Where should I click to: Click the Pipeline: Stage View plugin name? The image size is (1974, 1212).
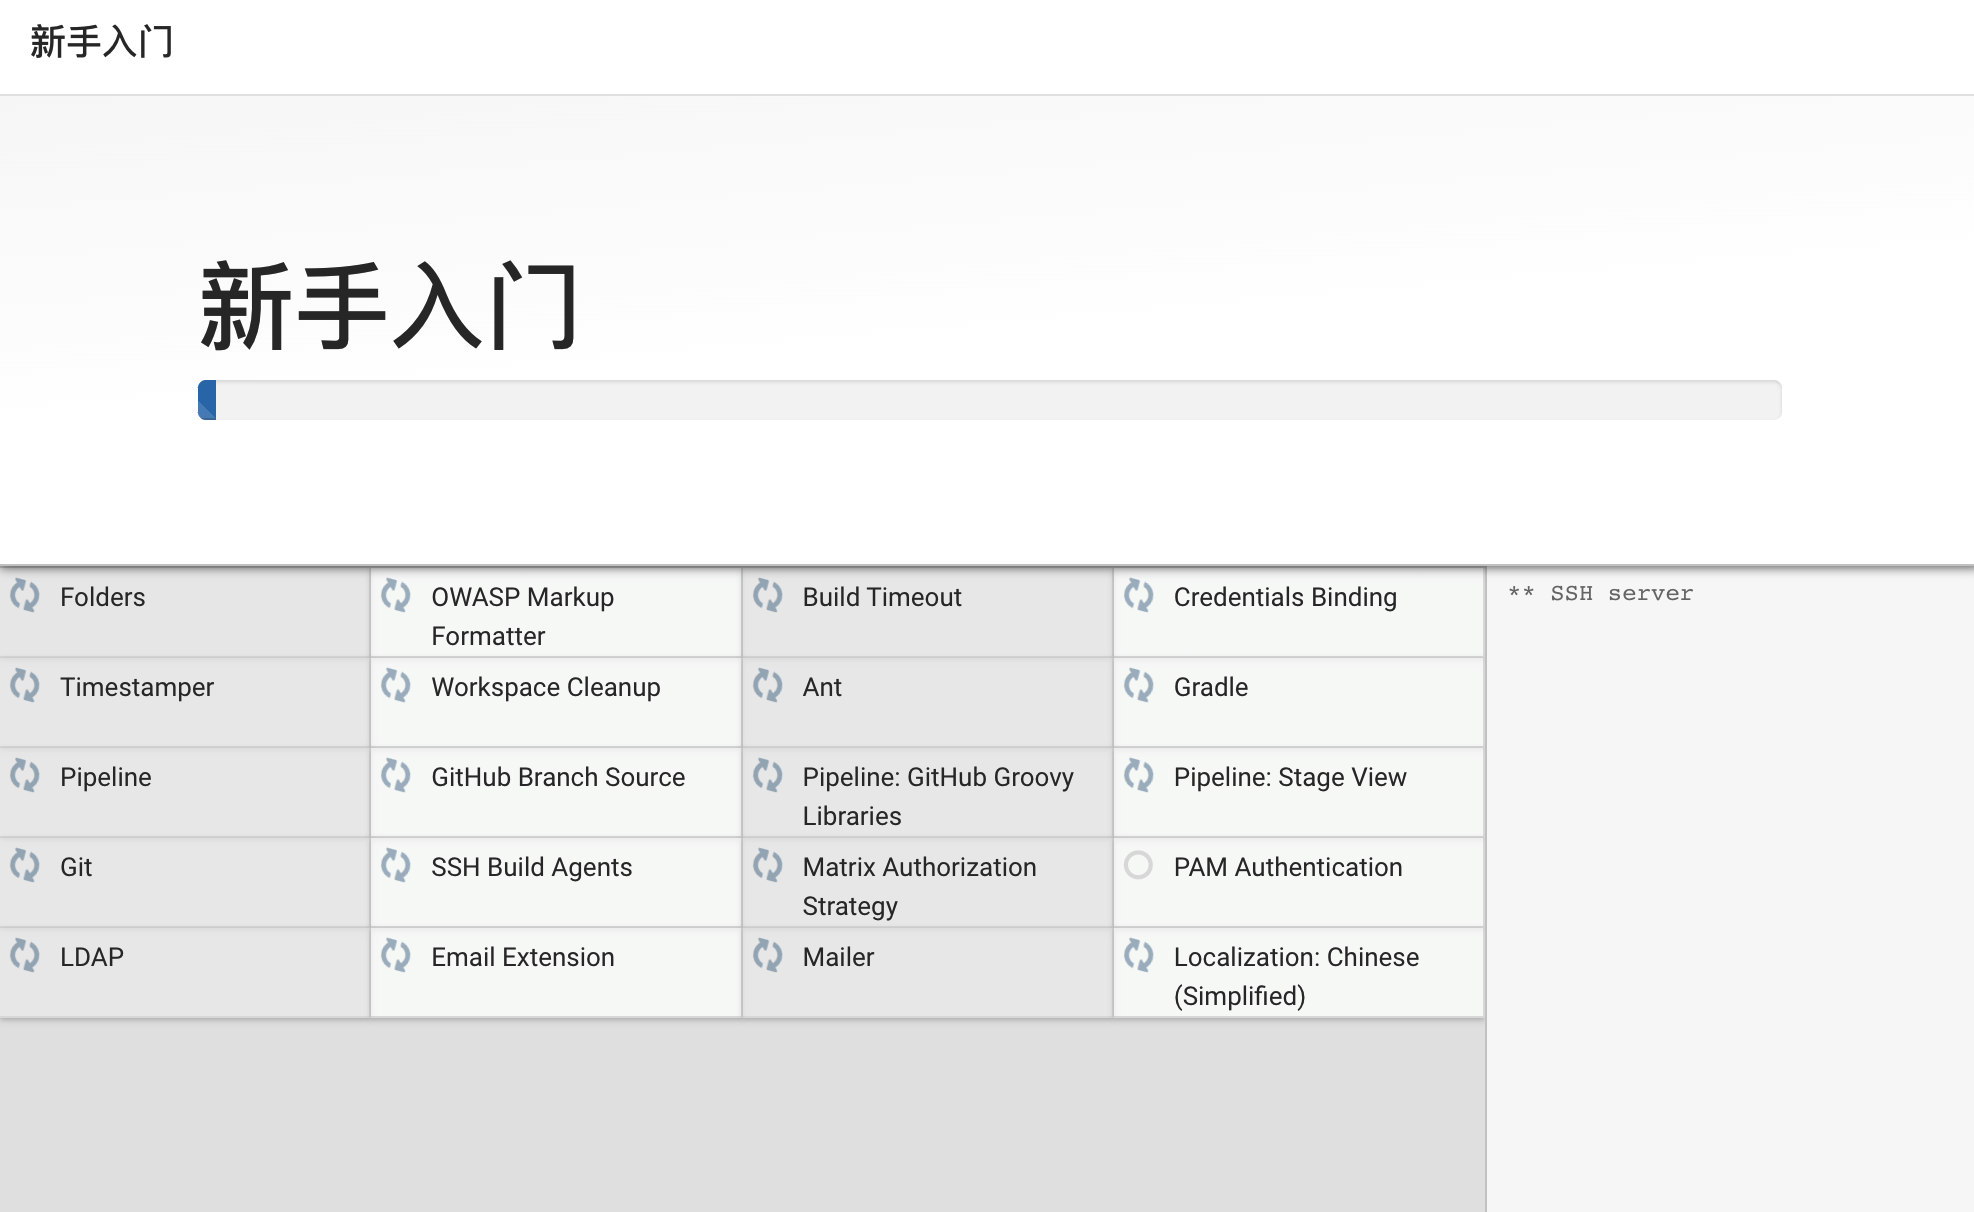coord(1289,777)
